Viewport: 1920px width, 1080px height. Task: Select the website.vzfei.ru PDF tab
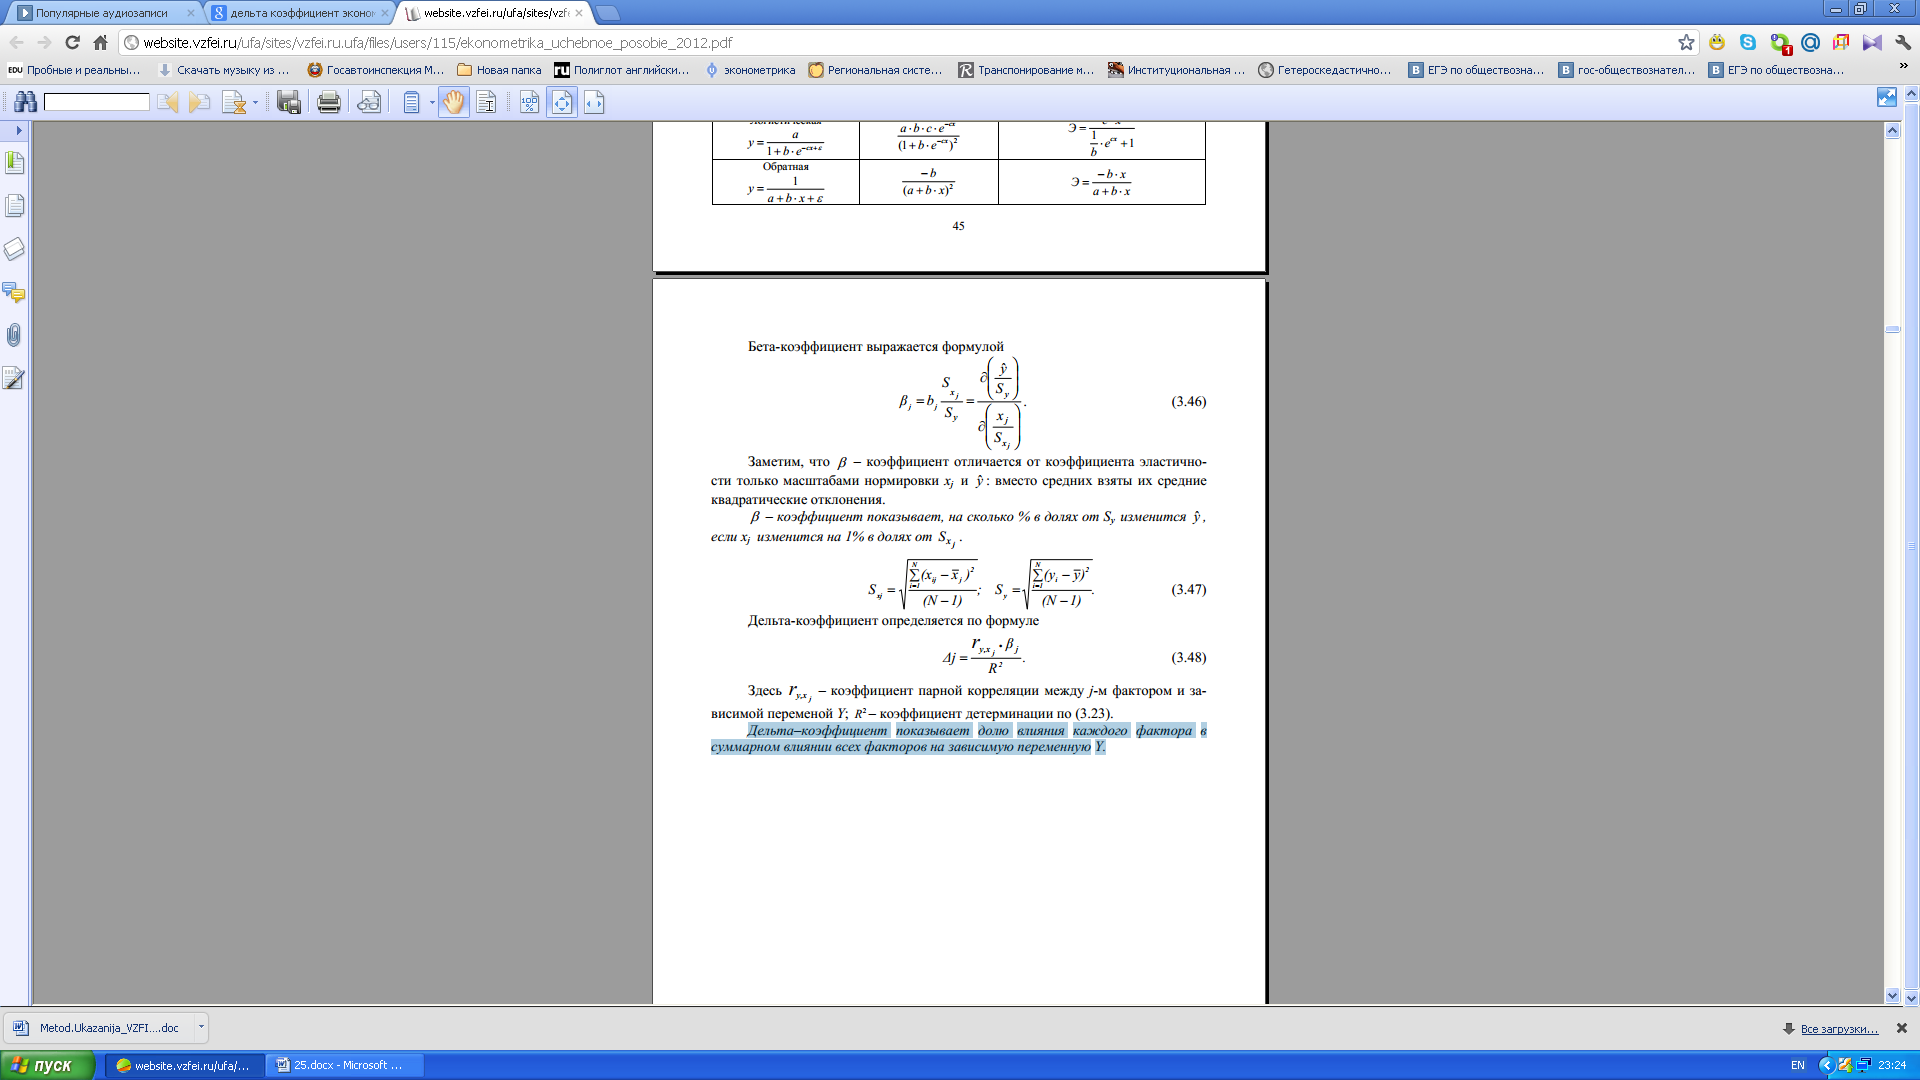[494, 13]
